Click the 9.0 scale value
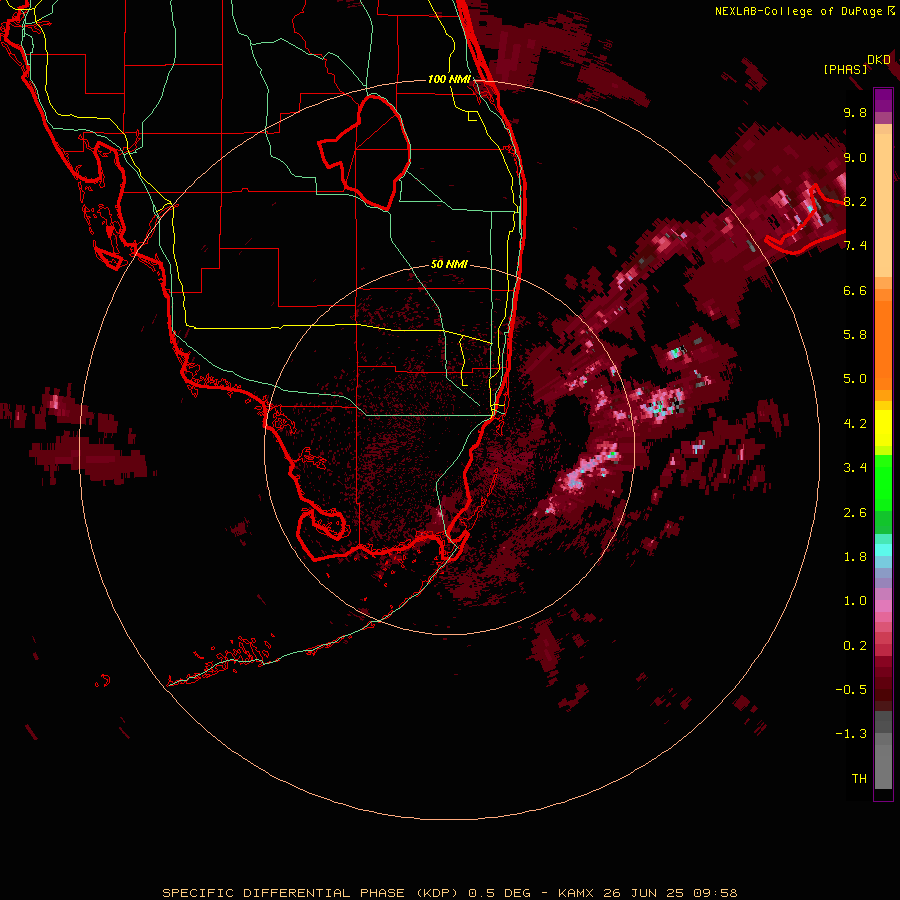Screen dimensions: 900x900 pos(855,157)
